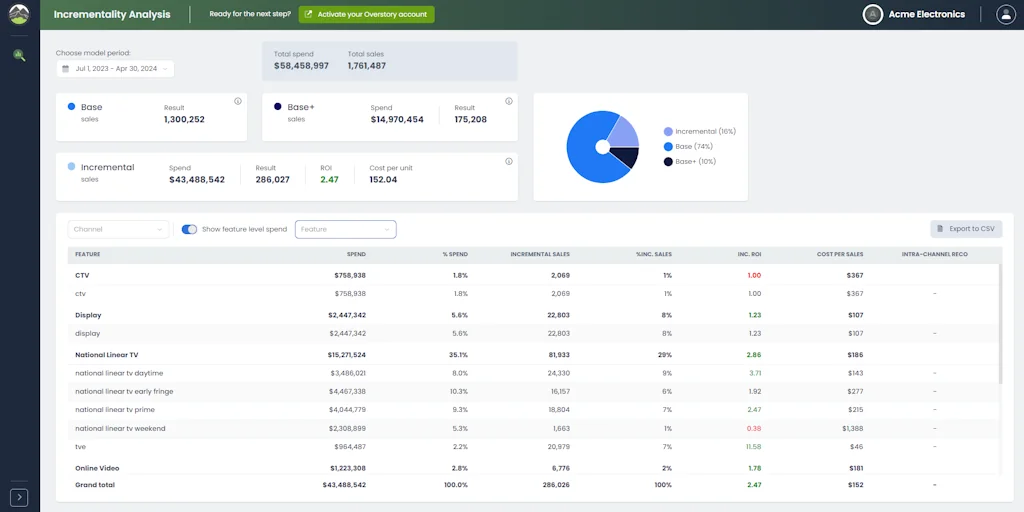
Task: Open the Feature filter dropdown
Action: point(345,229)
